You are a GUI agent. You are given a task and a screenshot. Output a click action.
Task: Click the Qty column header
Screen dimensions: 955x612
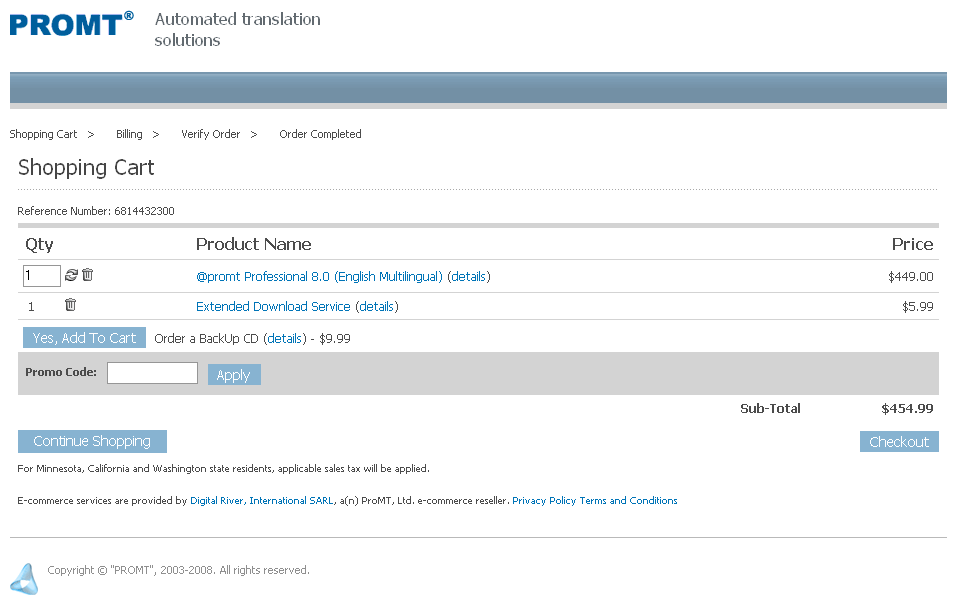[39, 245]
